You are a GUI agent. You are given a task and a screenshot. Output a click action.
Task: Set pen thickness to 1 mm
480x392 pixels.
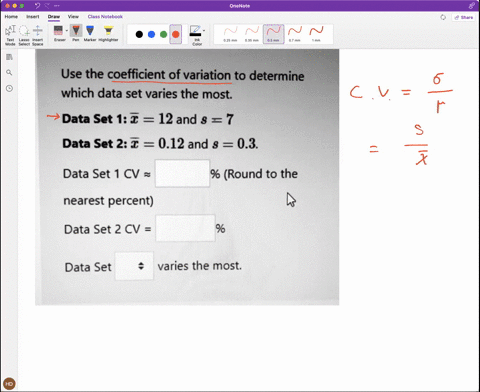pyautogui.click(x=316, y=34)
